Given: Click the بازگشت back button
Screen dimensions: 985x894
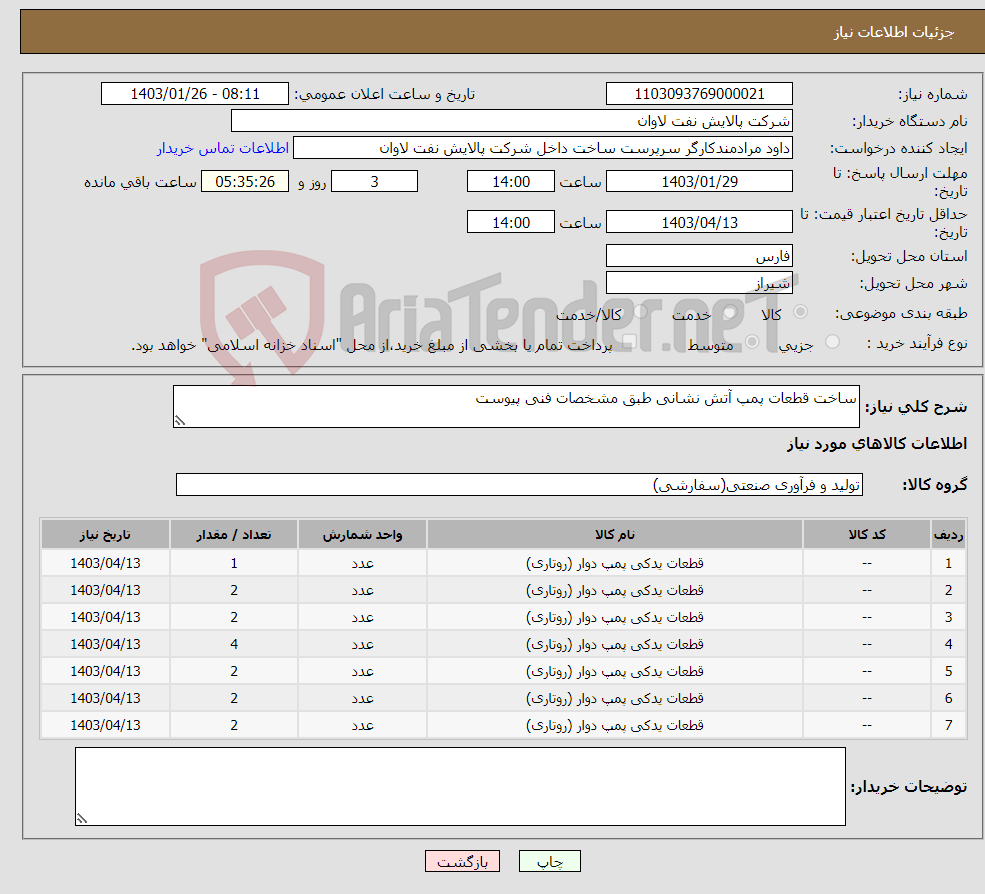Looking at the screenshot, I should 462,861.
